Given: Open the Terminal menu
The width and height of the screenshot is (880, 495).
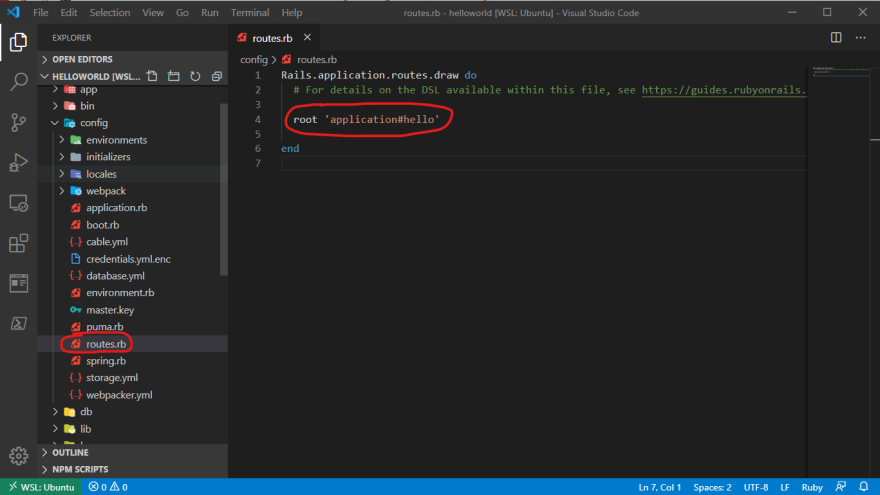Looking at the screenshot, I should [x=250, y=12].
